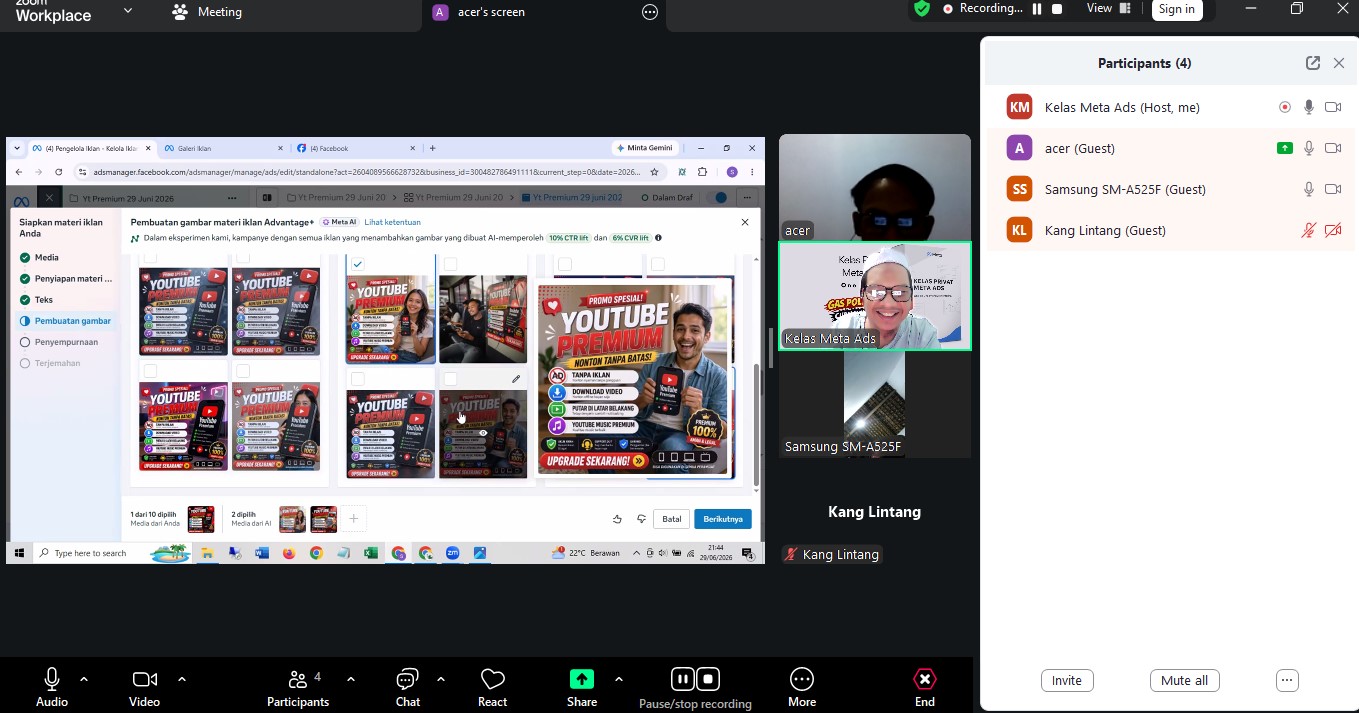1359x713 pixels.
Task: Switch to the Meeting tab
Action: coord(207,12)
